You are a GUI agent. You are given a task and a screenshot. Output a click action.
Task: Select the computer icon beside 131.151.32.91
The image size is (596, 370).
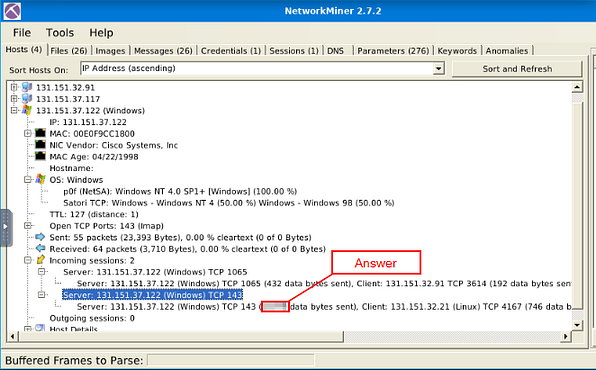(x=27, y=87)
